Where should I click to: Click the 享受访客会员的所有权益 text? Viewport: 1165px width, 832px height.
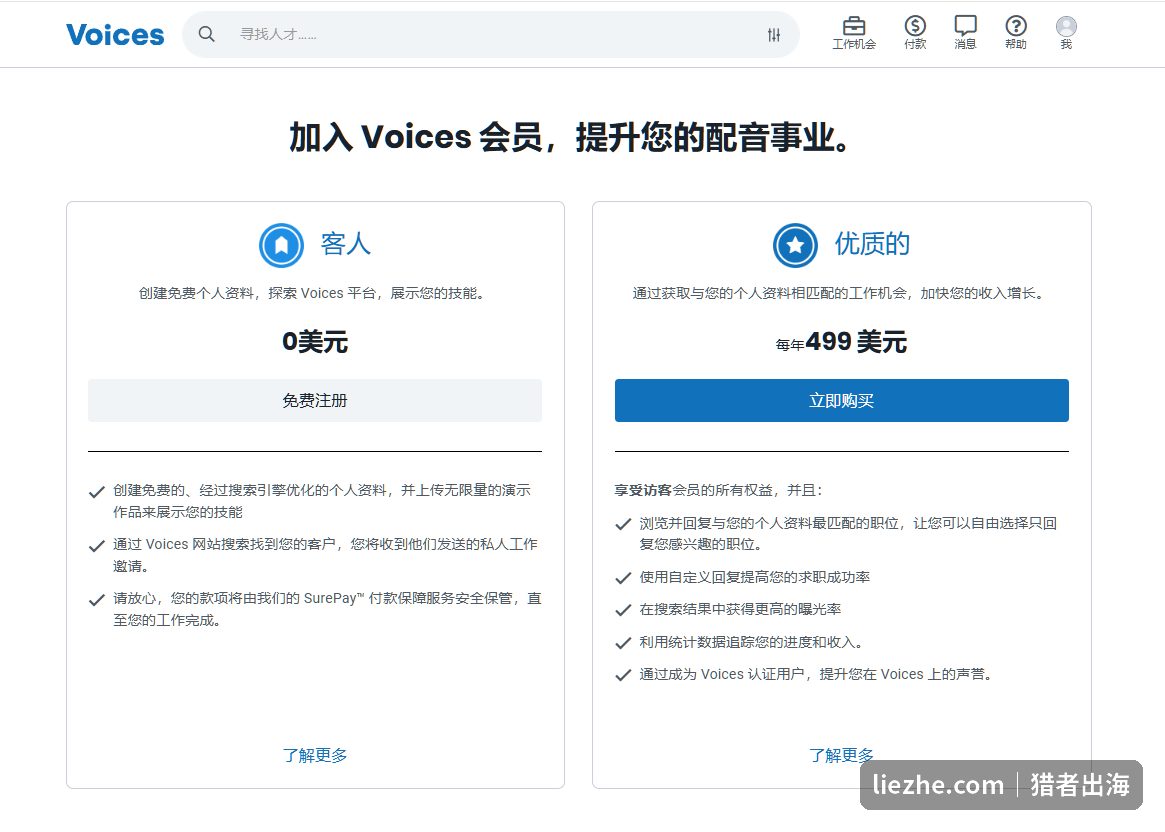pos(718,490)
